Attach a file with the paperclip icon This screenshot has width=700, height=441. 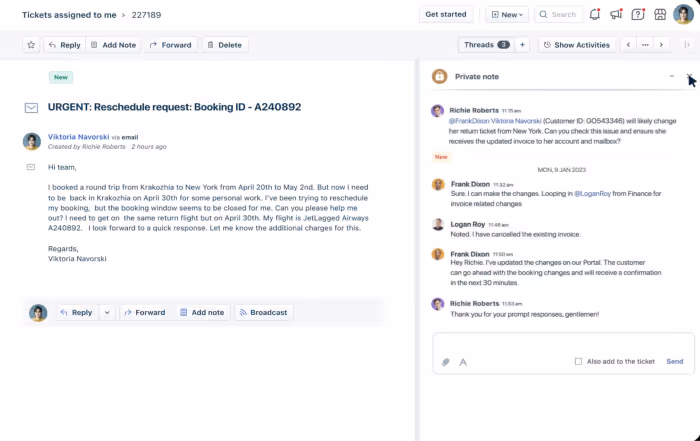pos(446,362)
